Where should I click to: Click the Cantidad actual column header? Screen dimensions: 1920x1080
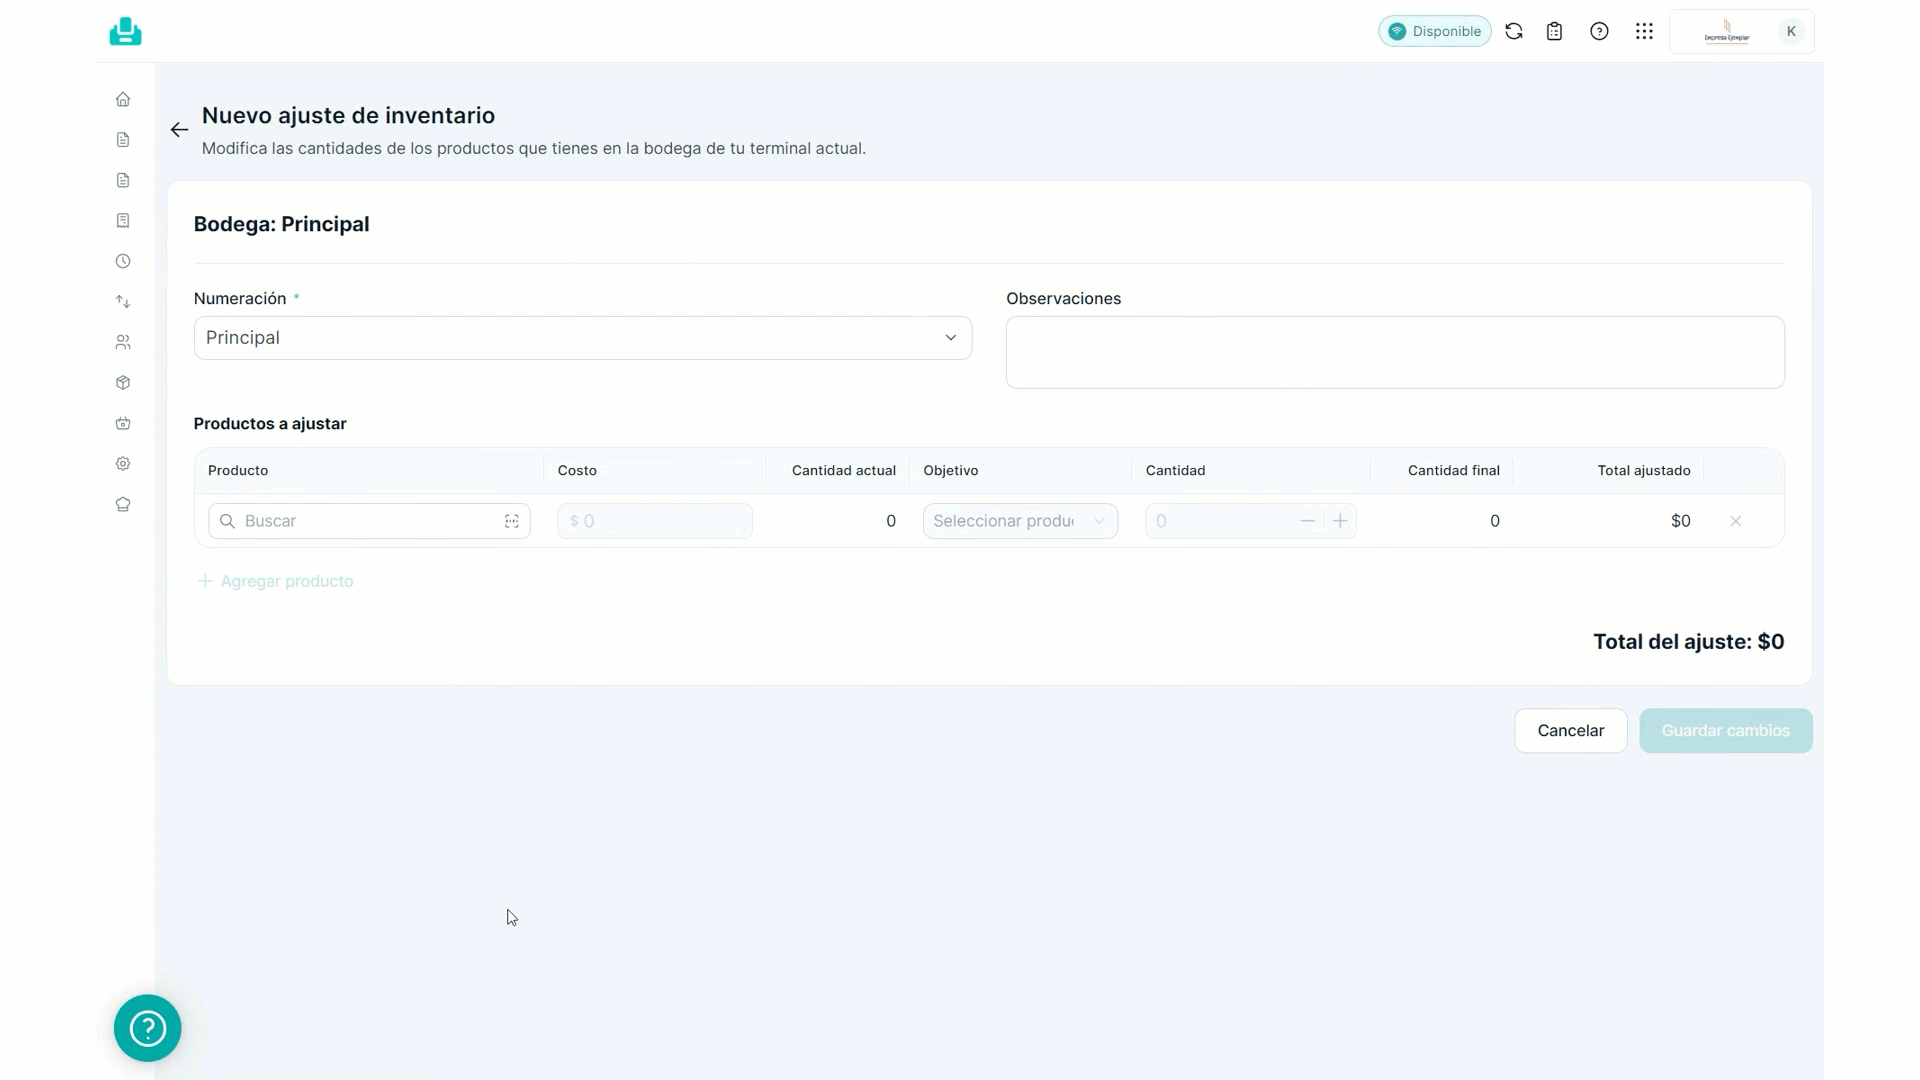[x=844, y=470]
